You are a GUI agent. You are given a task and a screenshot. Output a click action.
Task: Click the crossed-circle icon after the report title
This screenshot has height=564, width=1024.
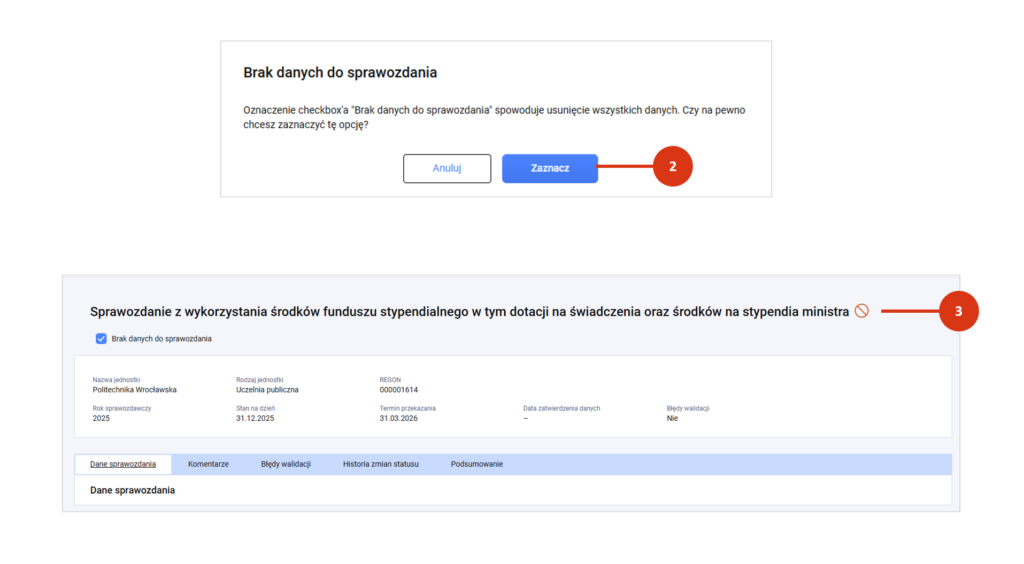[861, 312]
